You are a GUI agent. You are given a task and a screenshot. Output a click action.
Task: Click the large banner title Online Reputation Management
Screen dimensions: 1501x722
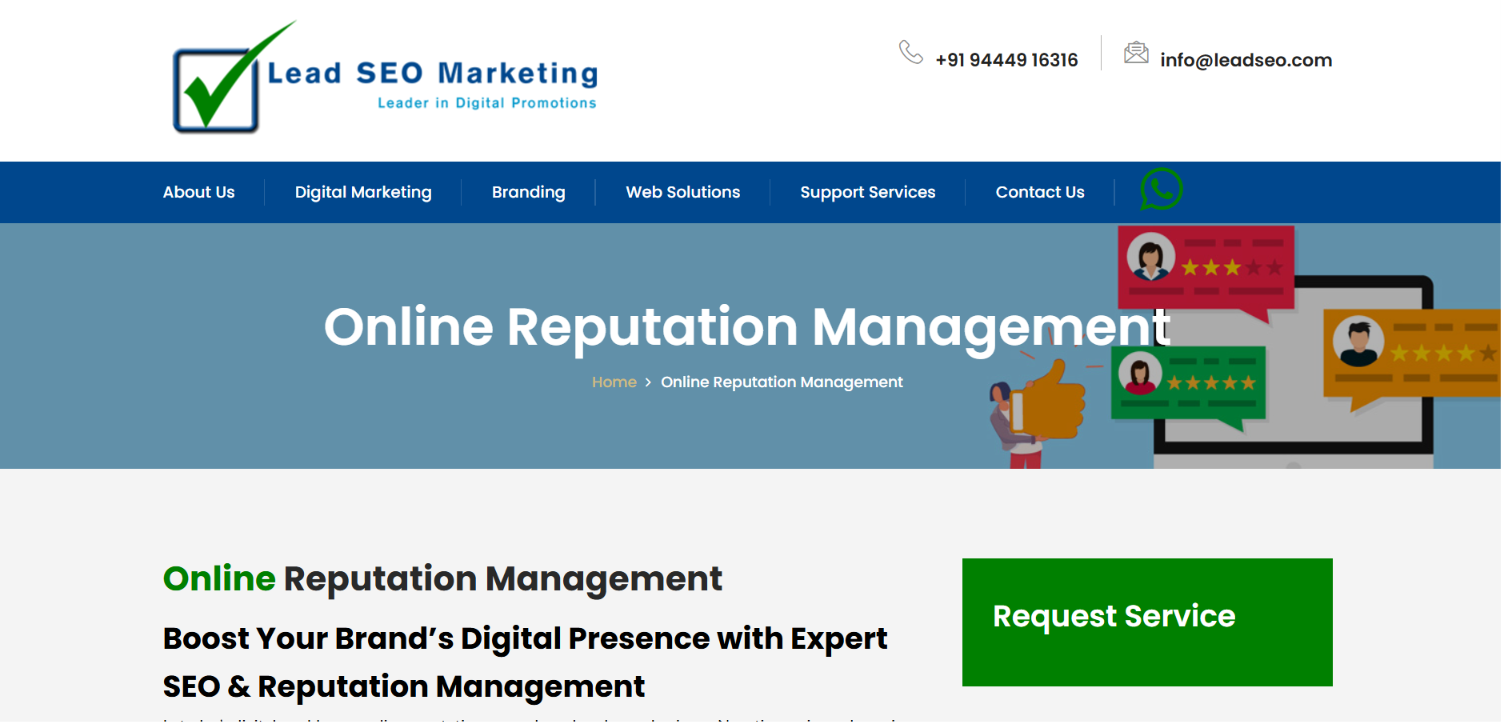pyautogui.click(x=747, y=327)
